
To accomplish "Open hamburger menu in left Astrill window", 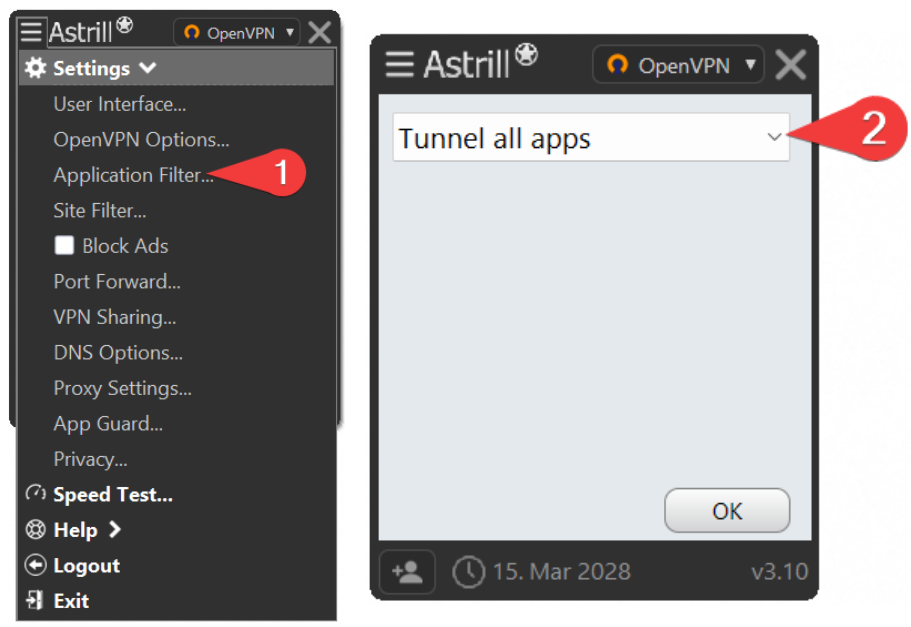I will (x=31, y=31).
